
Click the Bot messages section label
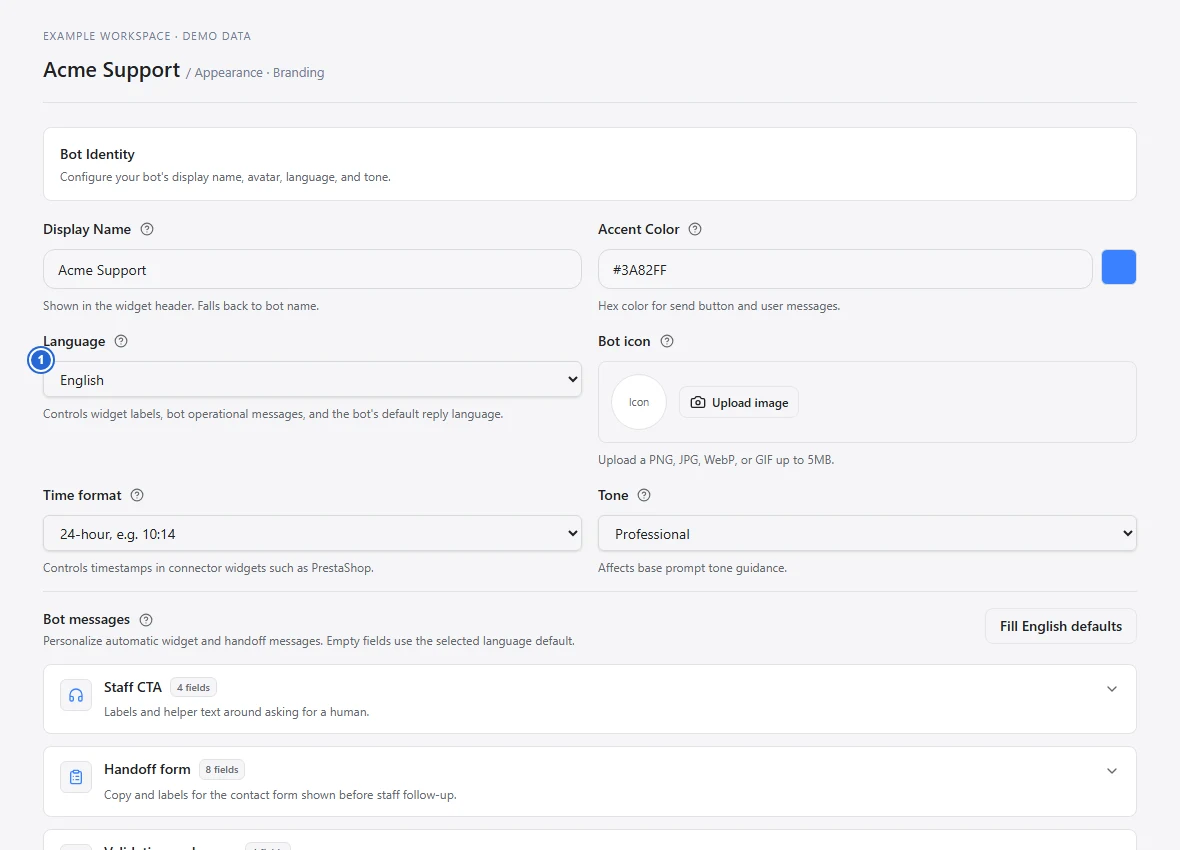click(87, 620)
